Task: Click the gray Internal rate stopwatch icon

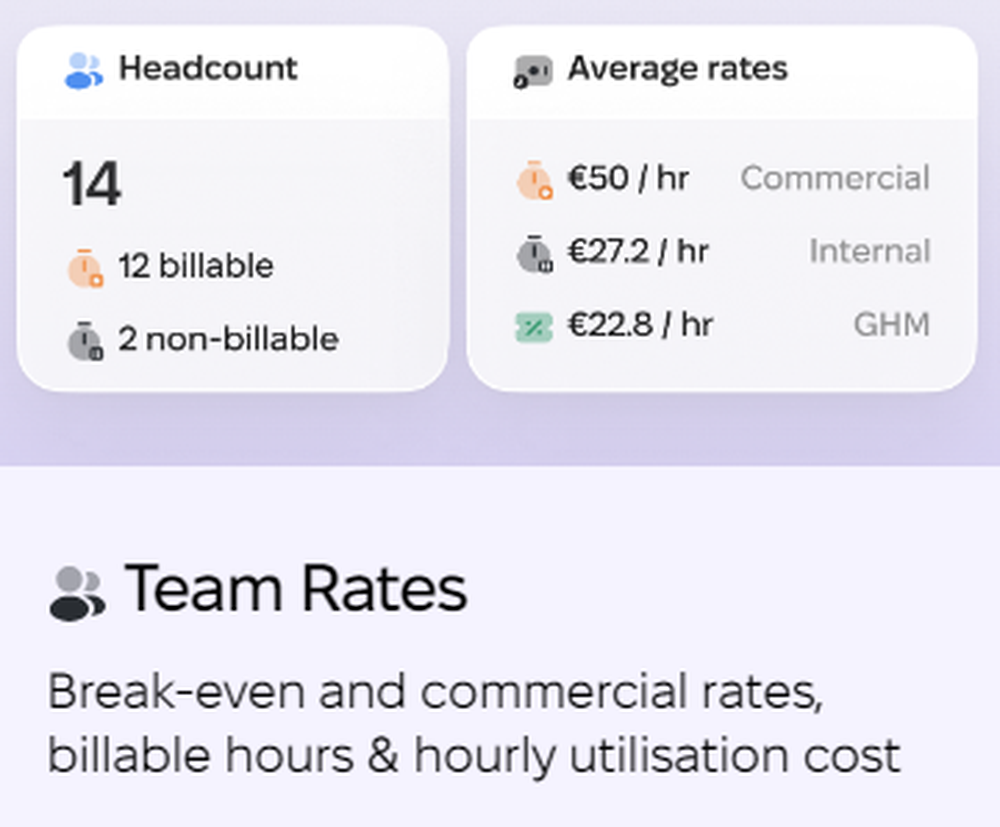Action: (534, 253)
